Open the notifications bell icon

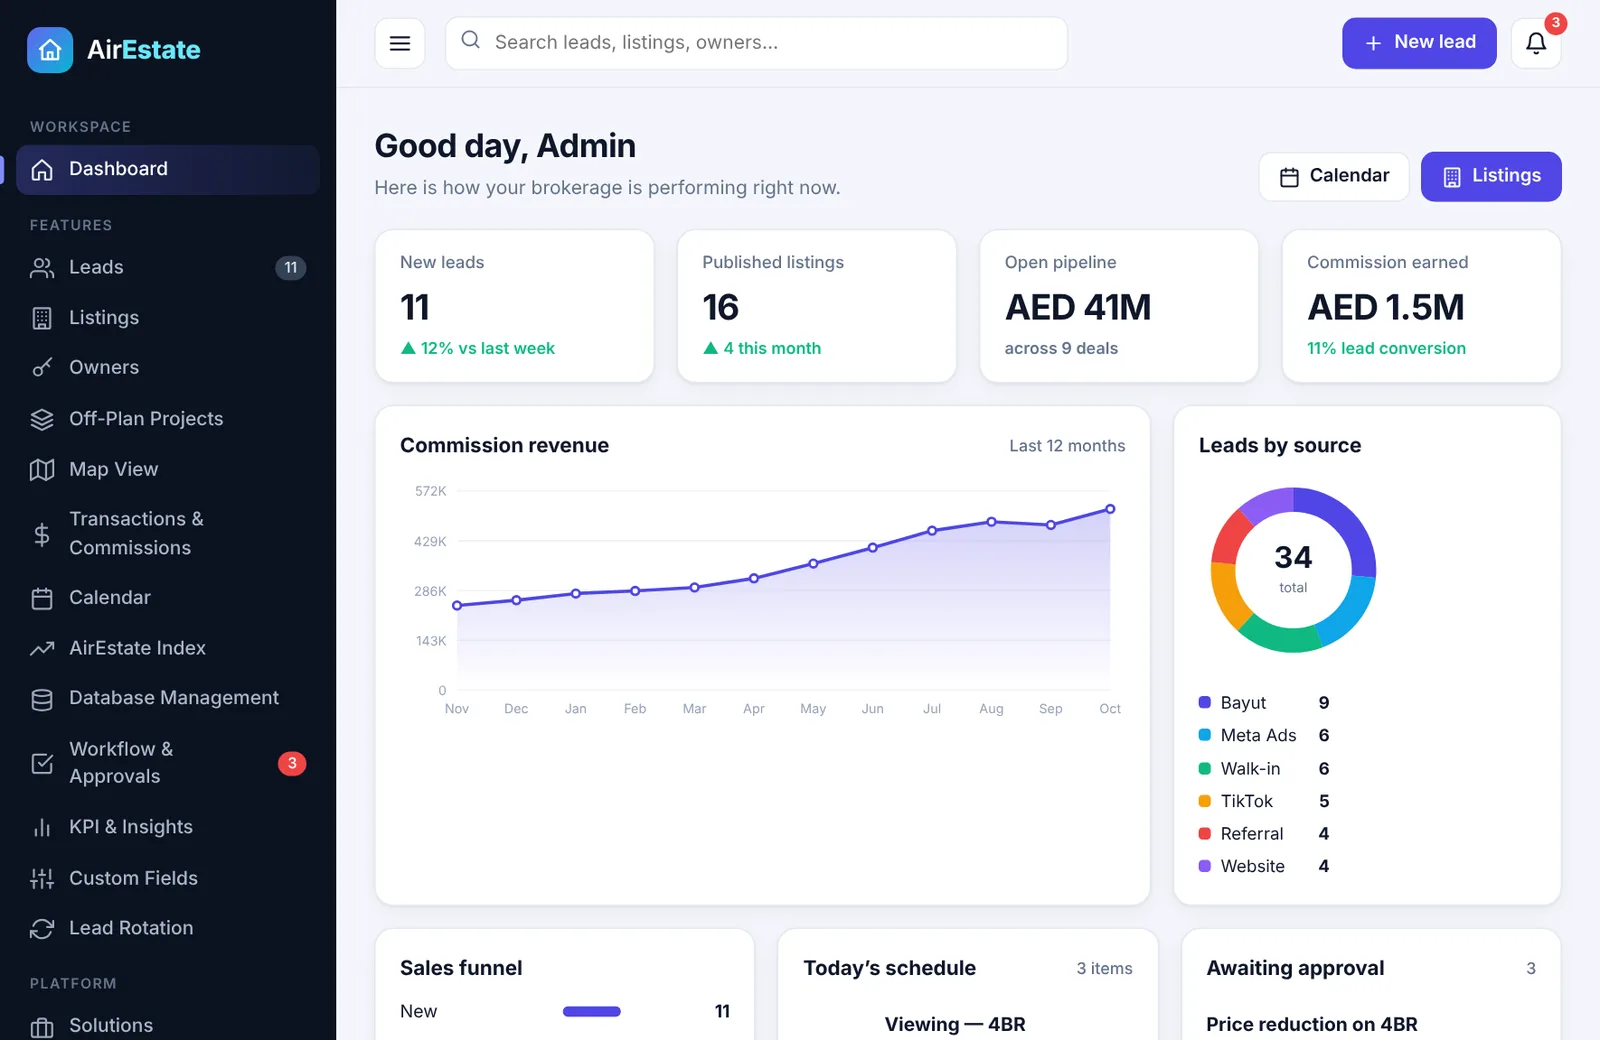click(x=1536, y=43)
